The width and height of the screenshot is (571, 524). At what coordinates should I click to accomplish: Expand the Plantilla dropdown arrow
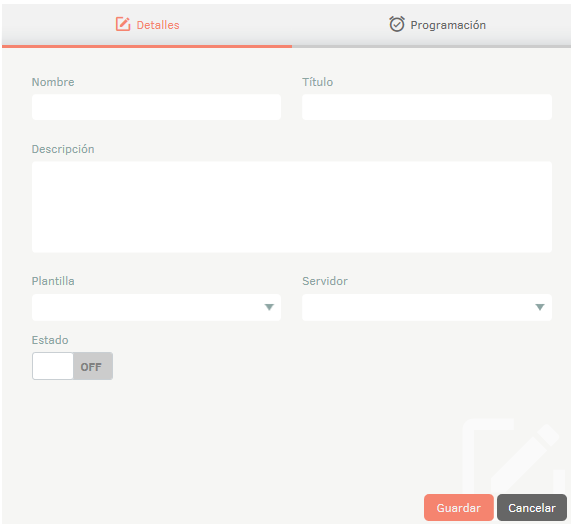[x=269, y=307]
